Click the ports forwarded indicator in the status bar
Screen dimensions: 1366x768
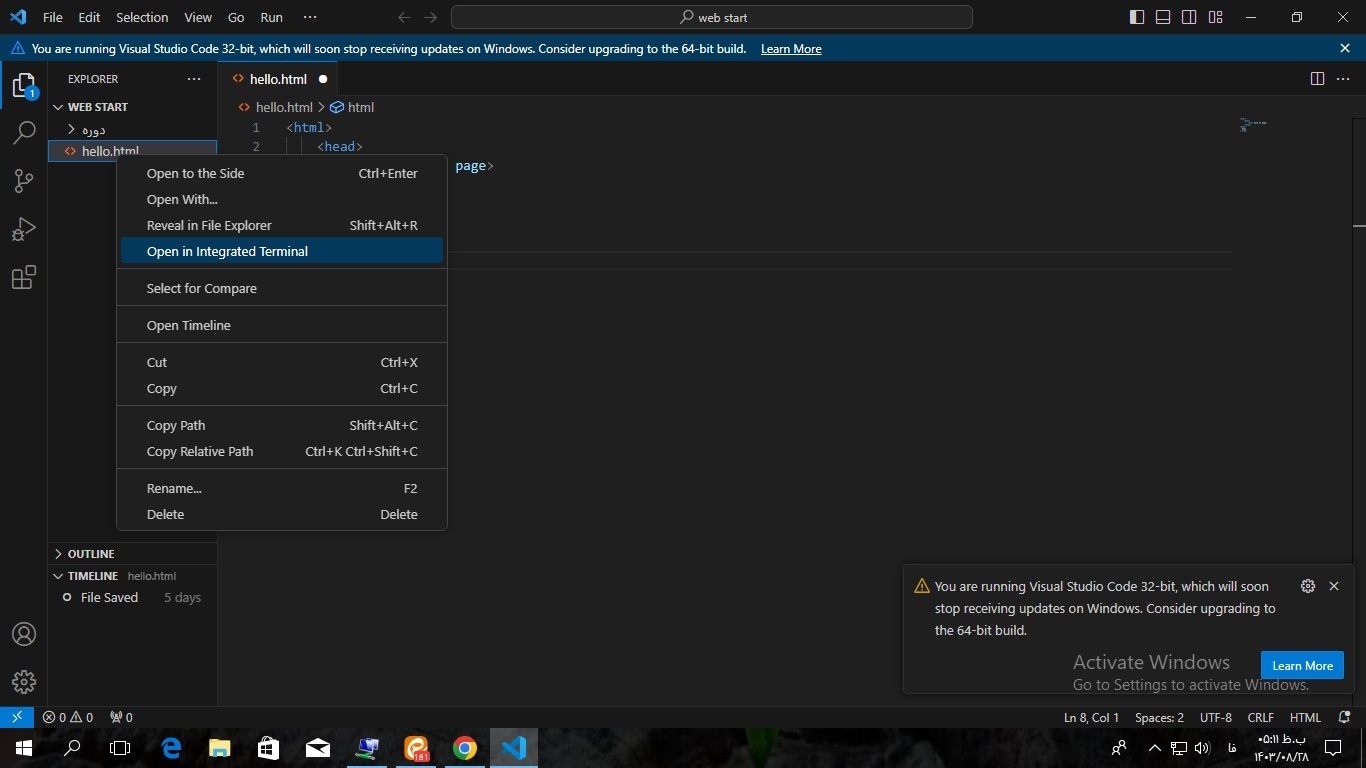tap(121, 717)
